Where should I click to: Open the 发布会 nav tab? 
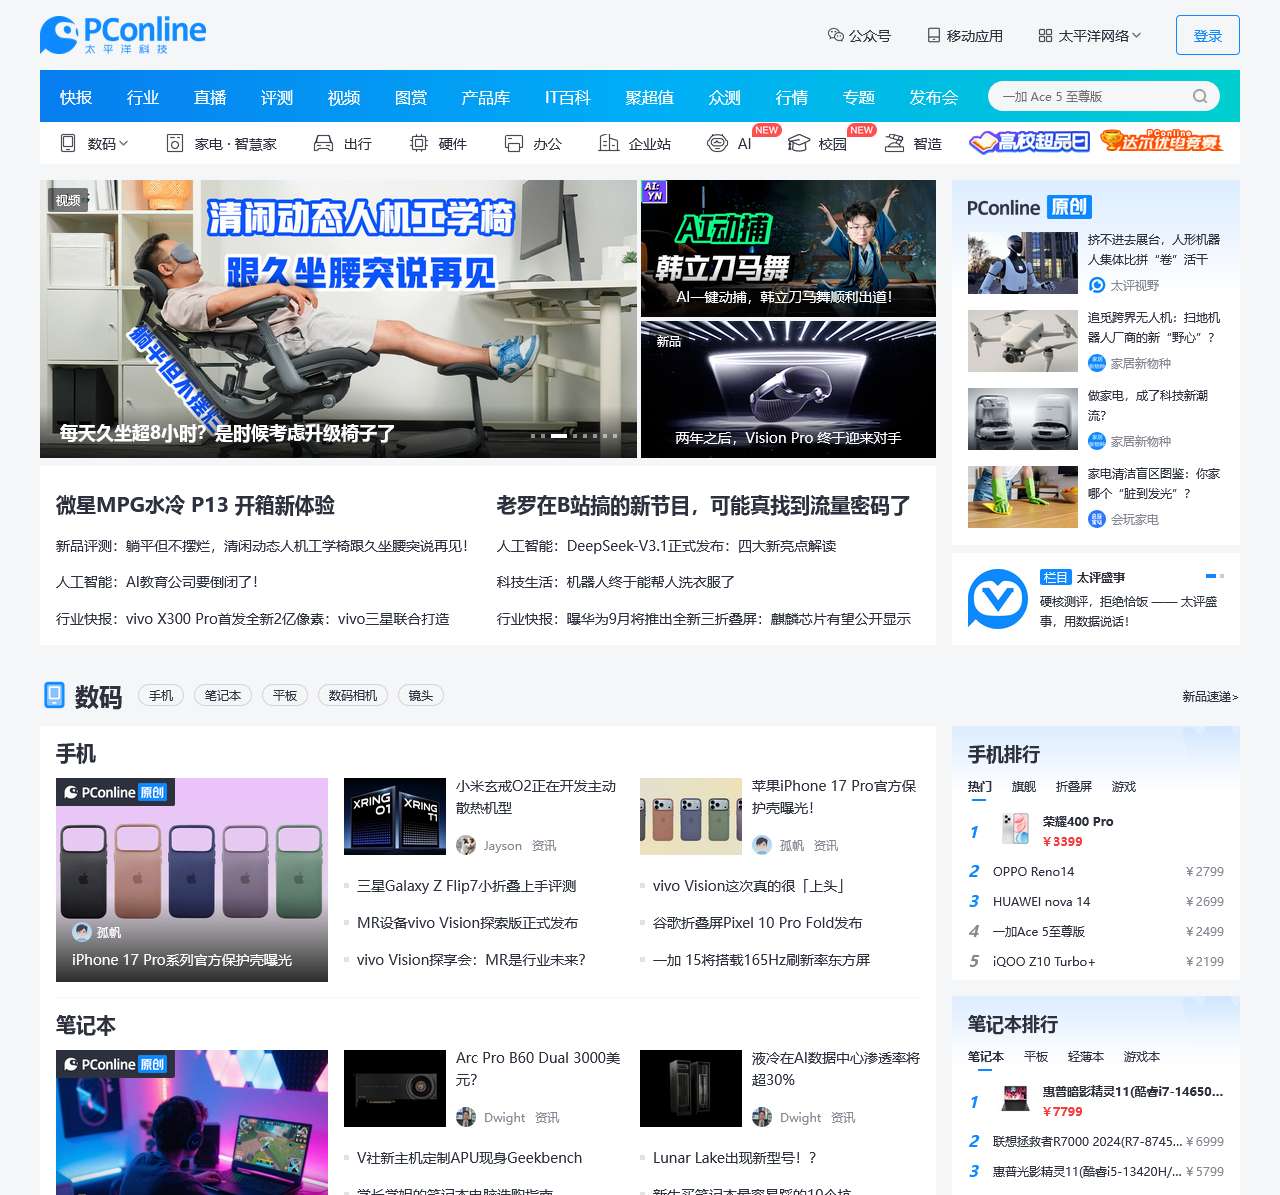pos(933,97)
